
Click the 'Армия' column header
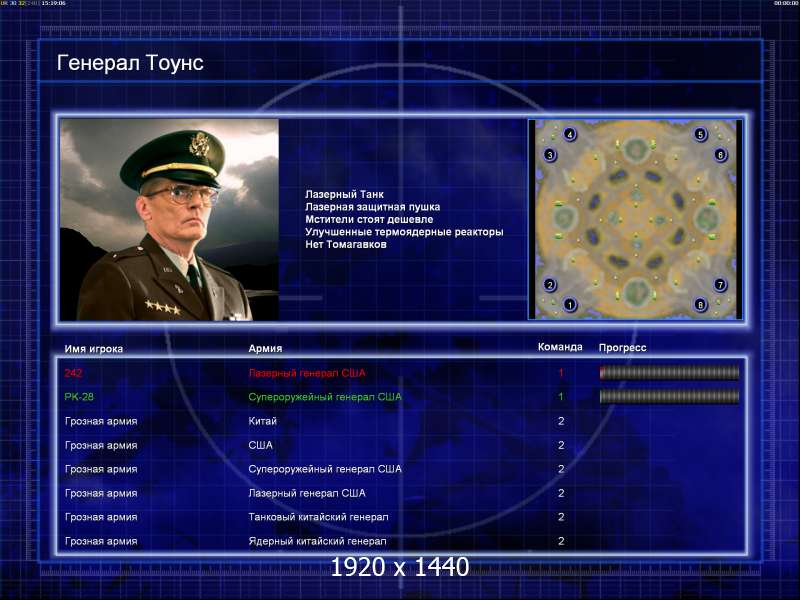click(x=265, y=348)
